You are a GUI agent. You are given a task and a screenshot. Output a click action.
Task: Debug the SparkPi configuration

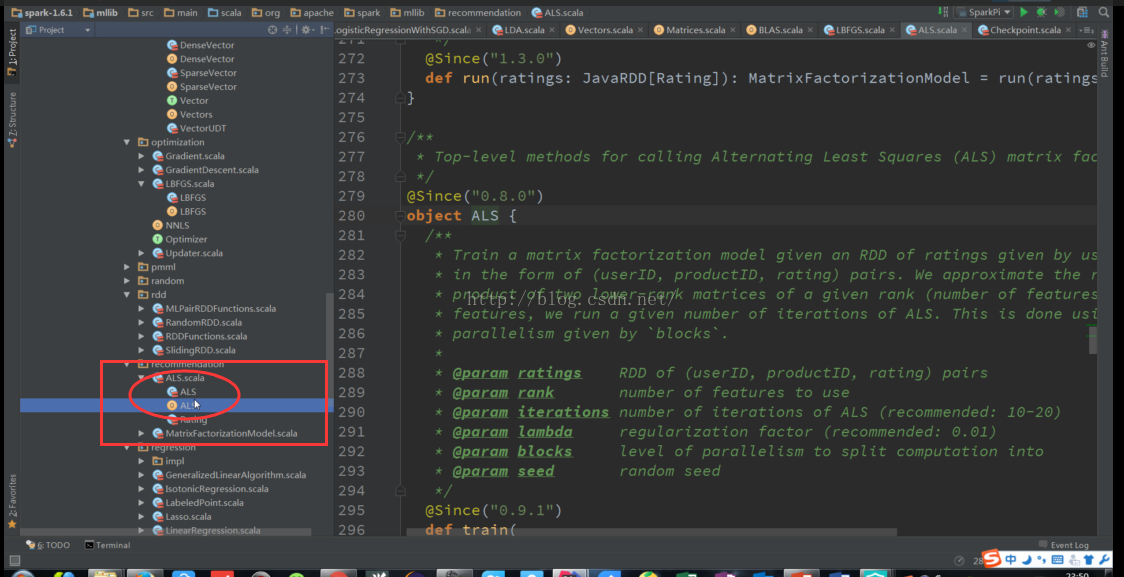1042,12
